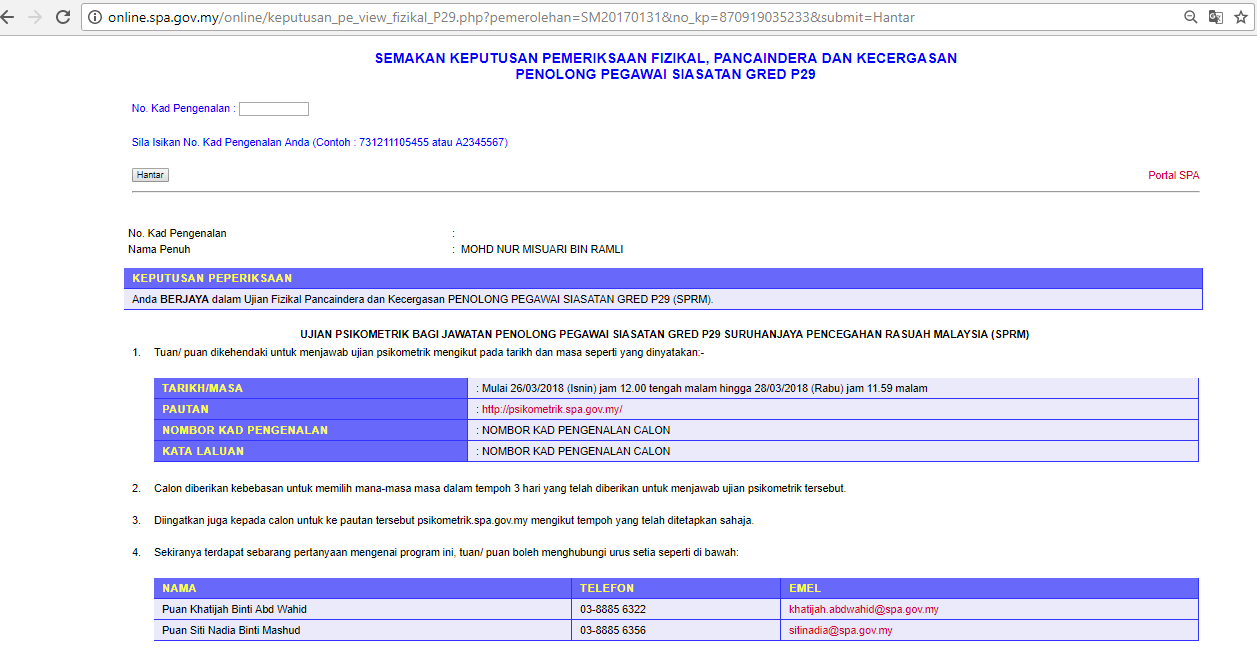Viewport: 1257px width, 651px height.
Task: Click the browser back arrow
Action: coord(8,17)
